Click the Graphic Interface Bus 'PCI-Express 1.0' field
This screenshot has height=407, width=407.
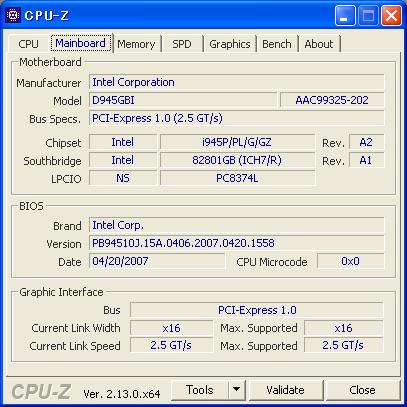click(257, 310)
